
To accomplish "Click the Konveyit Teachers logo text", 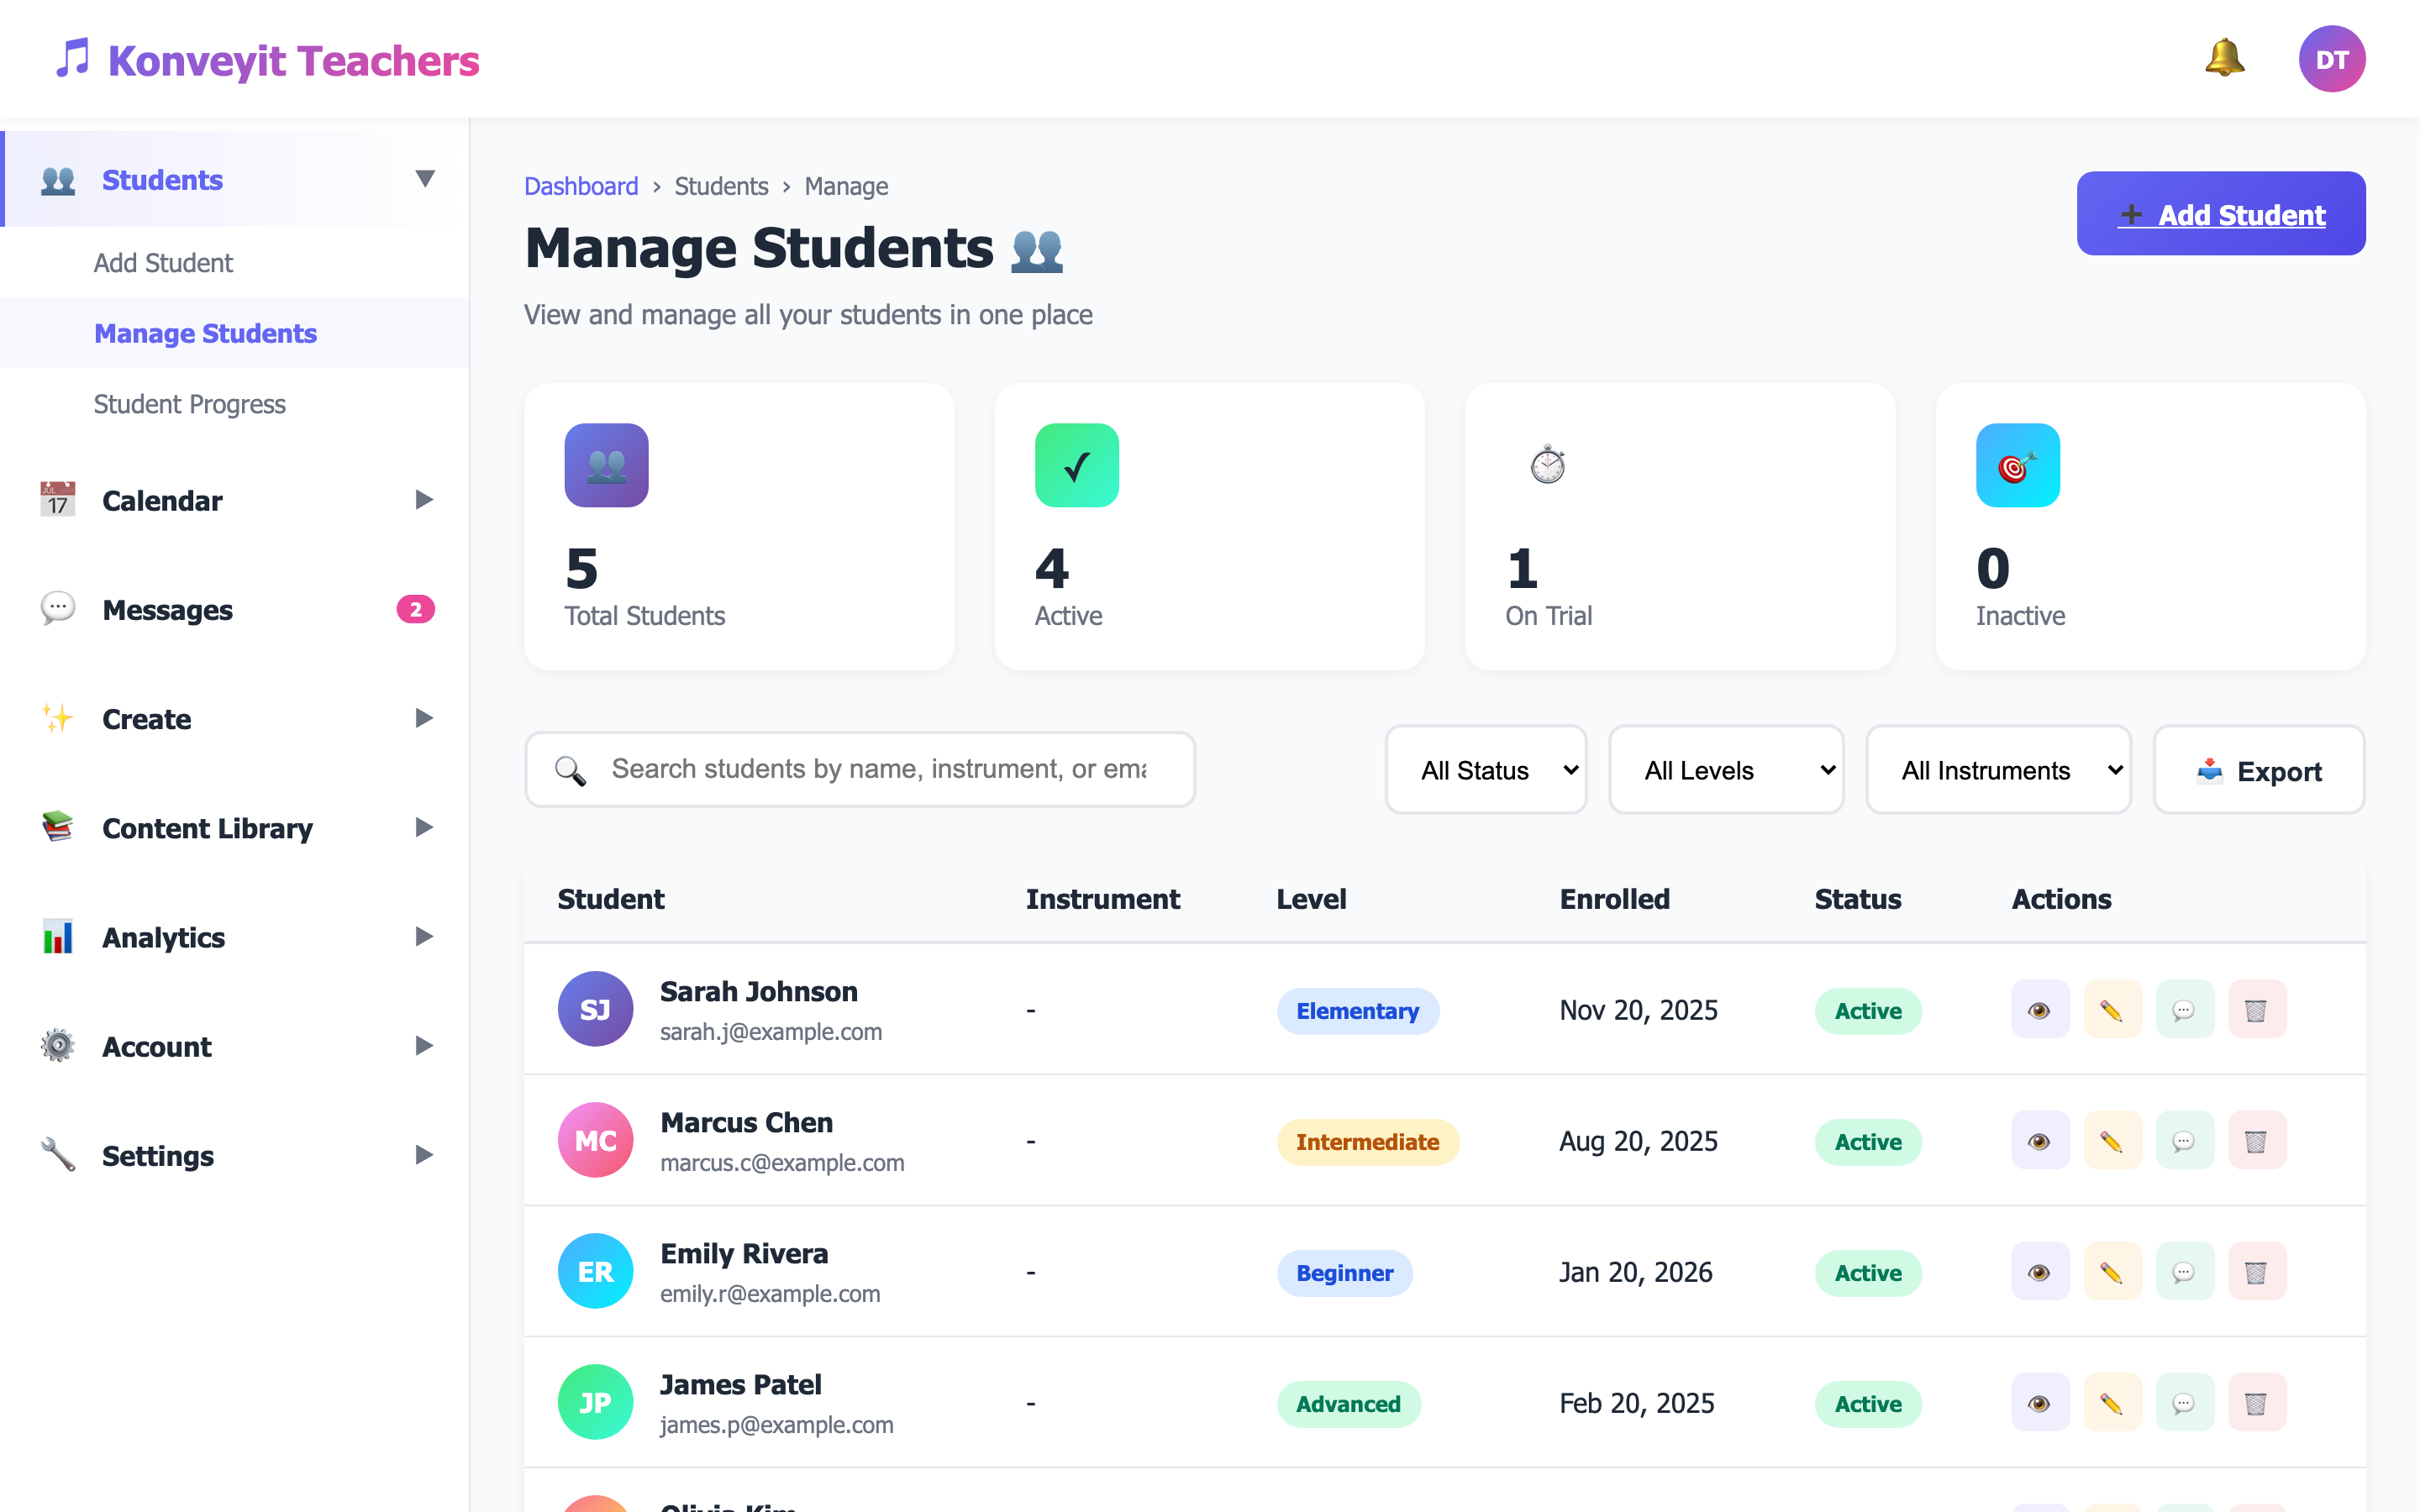I will coord(293,60).
